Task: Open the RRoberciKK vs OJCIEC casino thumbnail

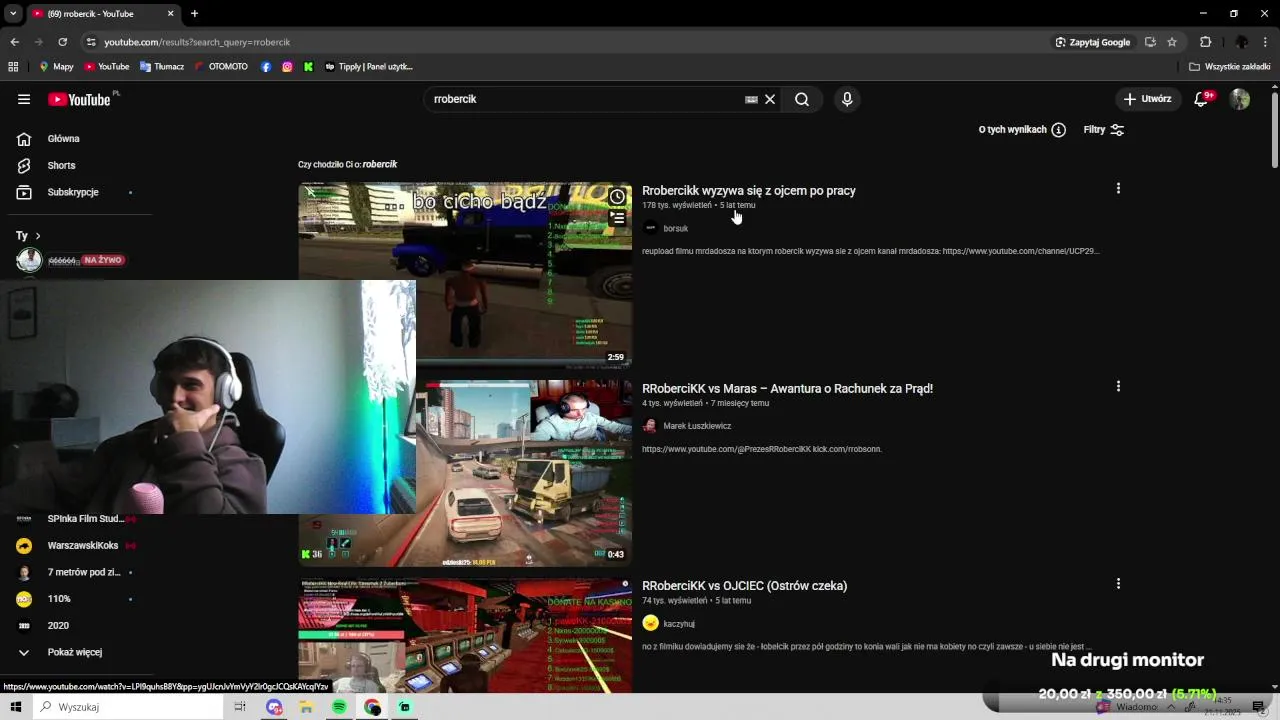Action: 465,636
